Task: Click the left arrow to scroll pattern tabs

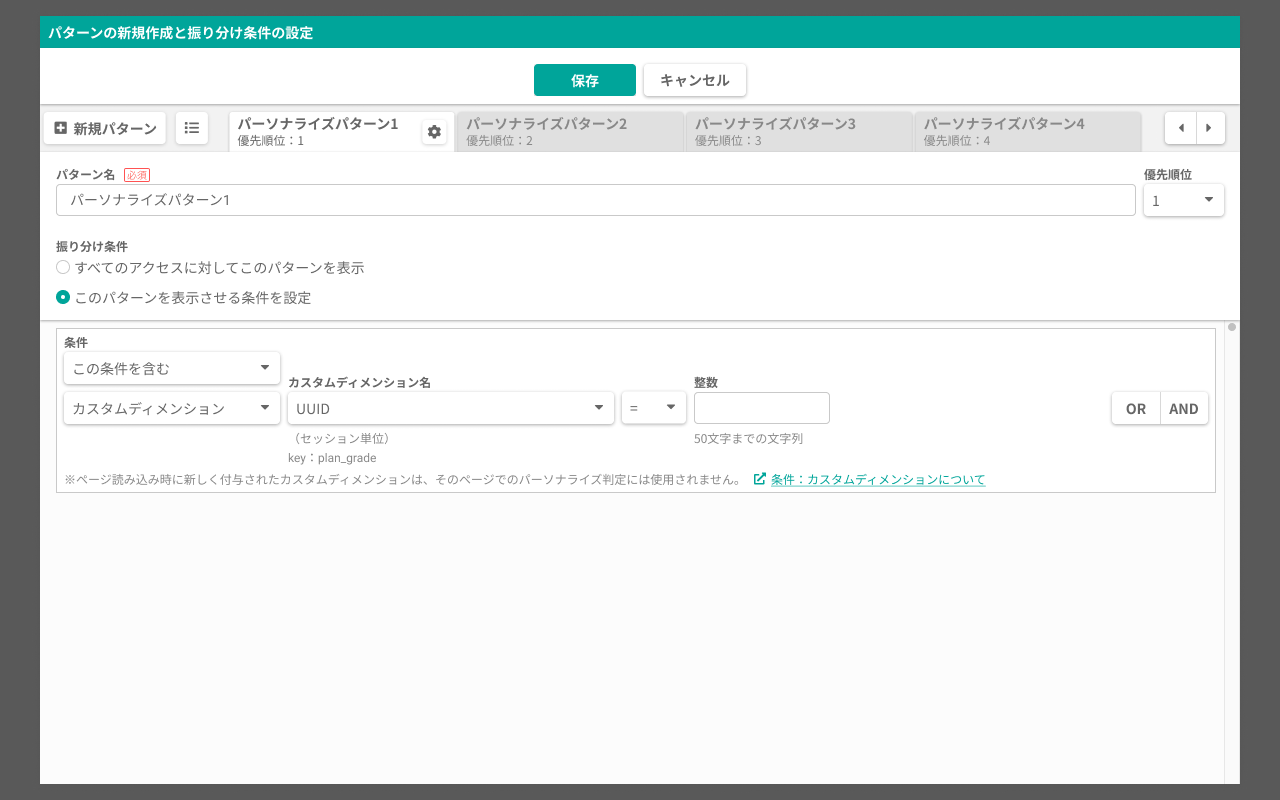Action: pos(1181,128)
